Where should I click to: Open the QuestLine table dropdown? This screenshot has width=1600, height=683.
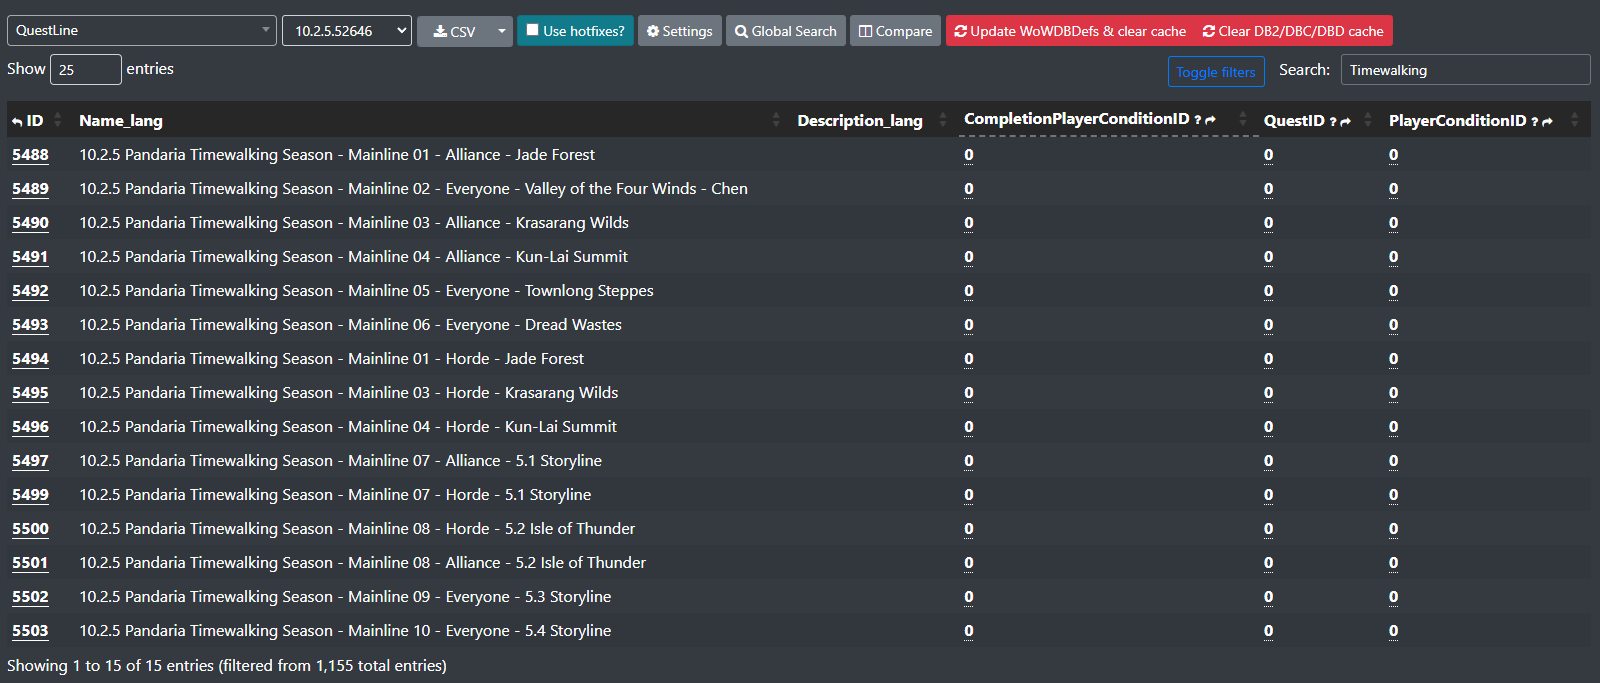142,31
